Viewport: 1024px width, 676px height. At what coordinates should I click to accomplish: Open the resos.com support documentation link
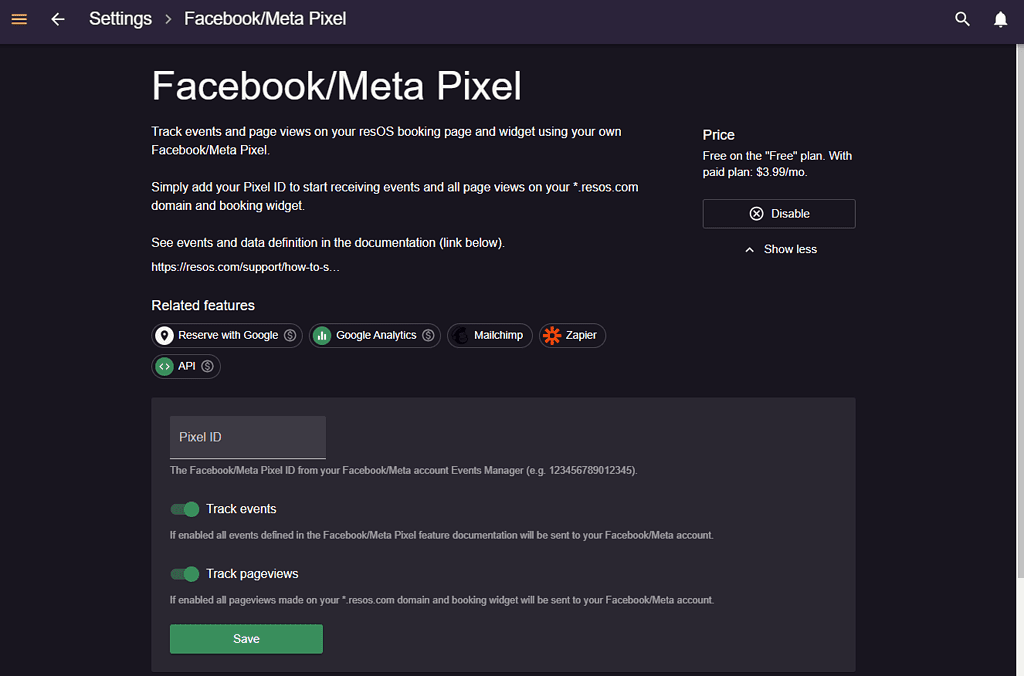[x=246, y=266]
